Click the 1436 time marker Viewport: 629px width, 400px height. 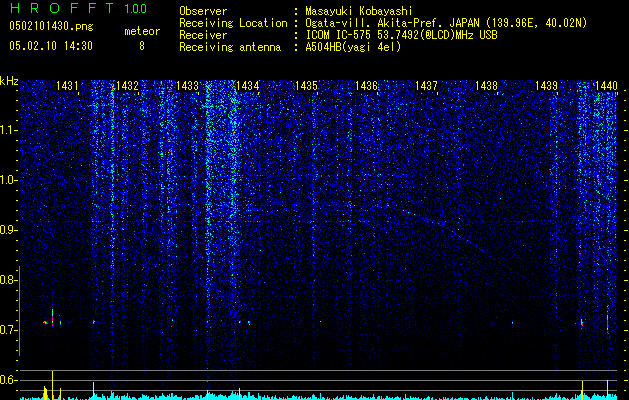(367, 85)
